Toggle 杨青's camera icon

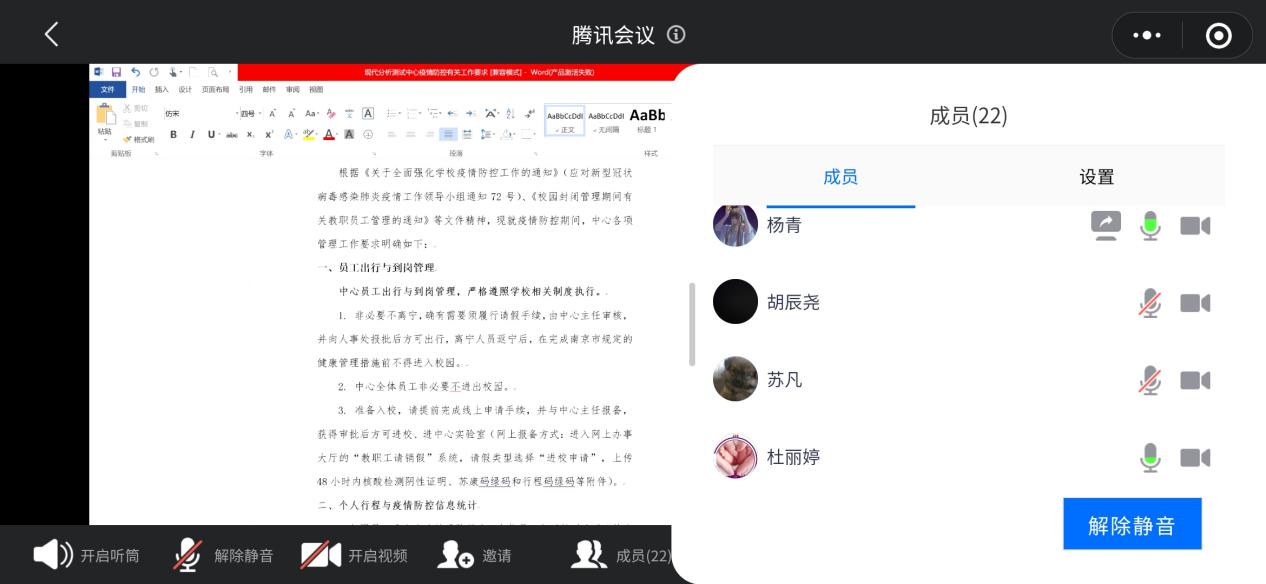click(x=1195, y=226)
